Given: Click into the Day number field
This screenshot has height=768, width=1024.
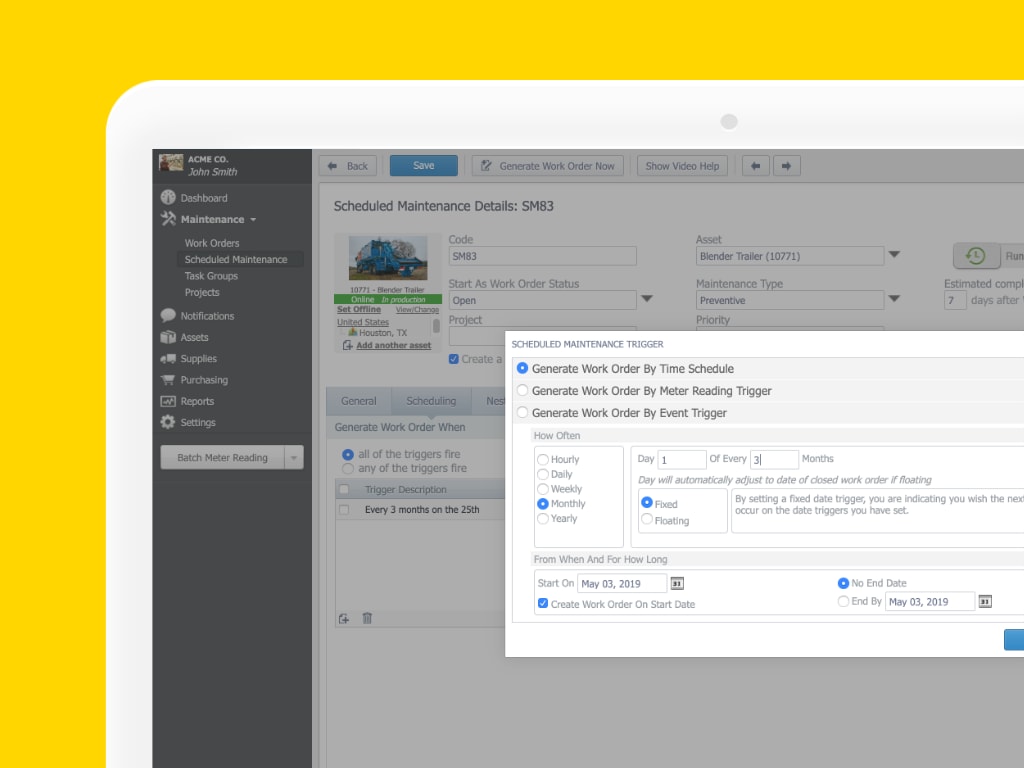Looking at the screenshot, I should point(682,459).
